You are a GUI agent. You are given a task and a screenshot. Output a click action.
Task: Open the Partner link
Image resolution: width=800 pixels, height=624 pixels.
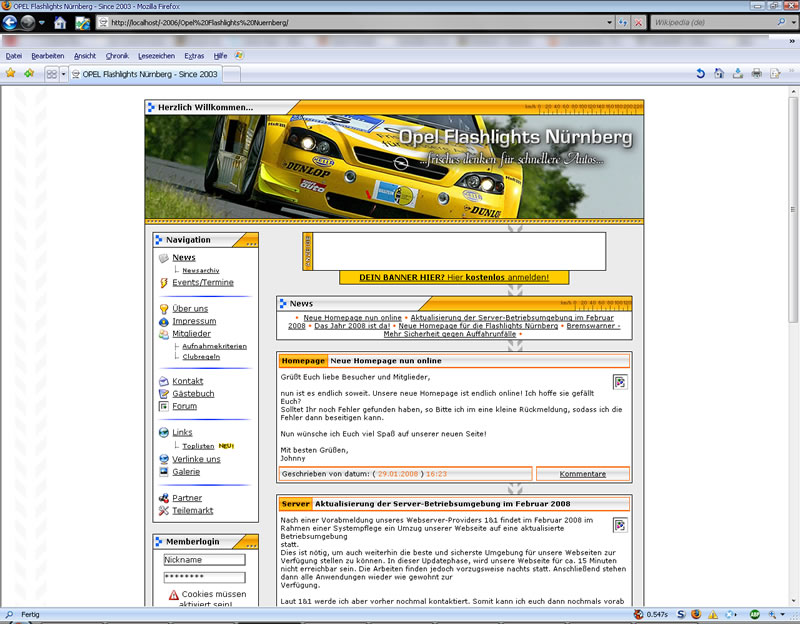[x=187, y=498]
